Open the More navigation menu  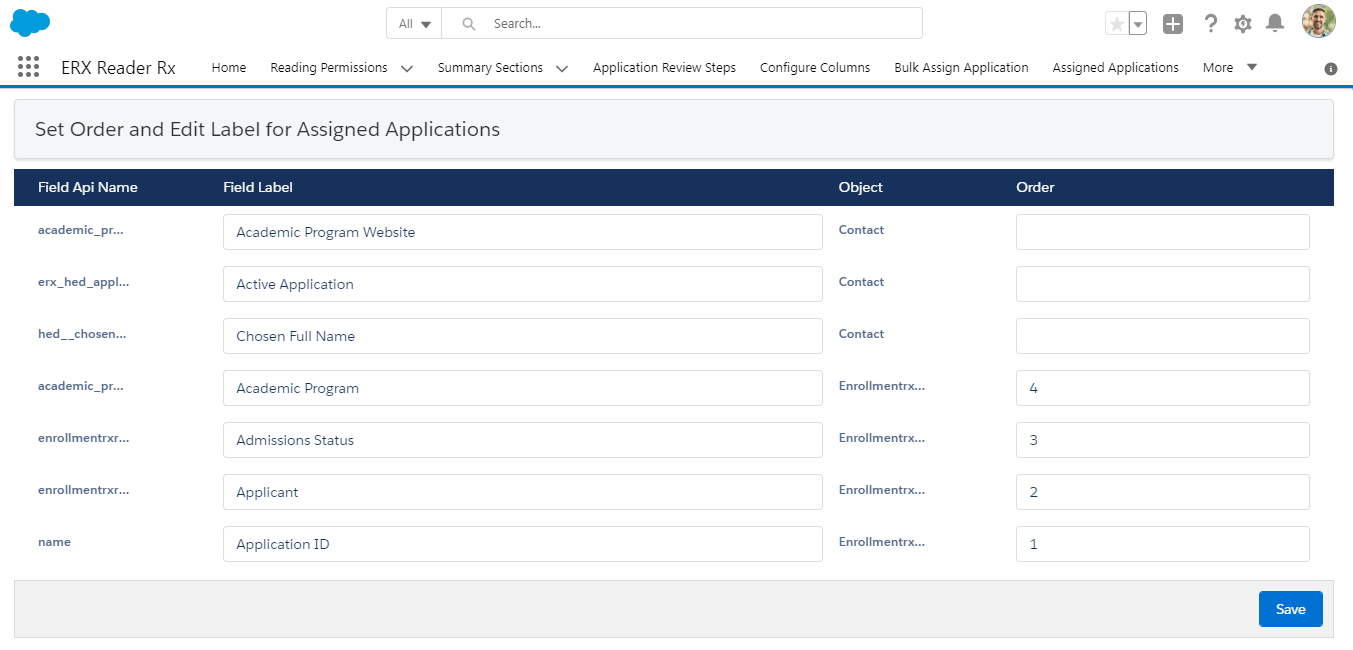click(x=1229, y=67)
